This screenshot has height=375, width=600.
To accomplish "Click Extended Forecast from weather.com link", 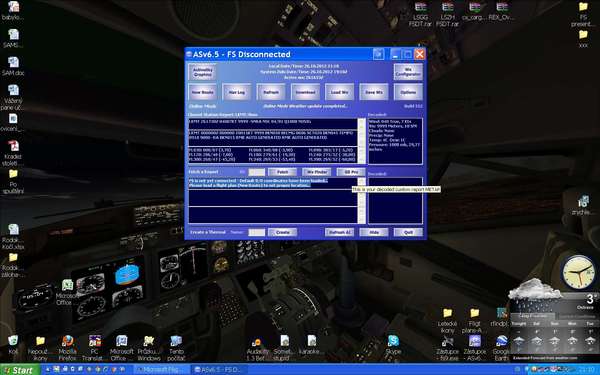I will 545,358.
